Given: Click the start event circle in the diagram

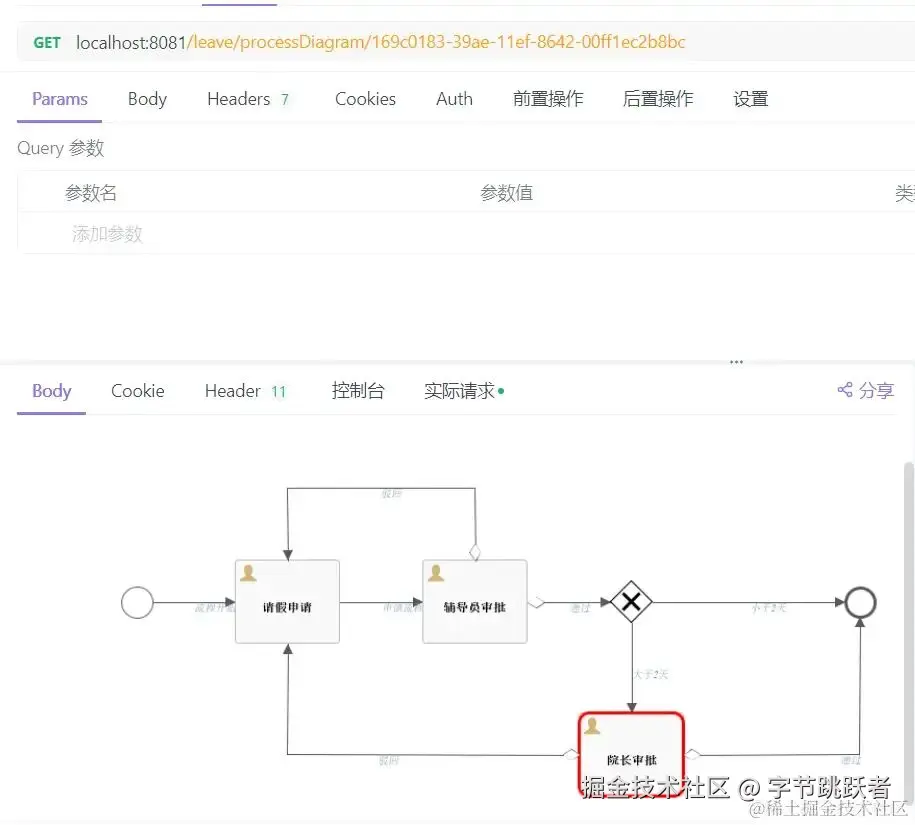Looking at the screenshot, I should pyautogui.click(x=137, y=602).
